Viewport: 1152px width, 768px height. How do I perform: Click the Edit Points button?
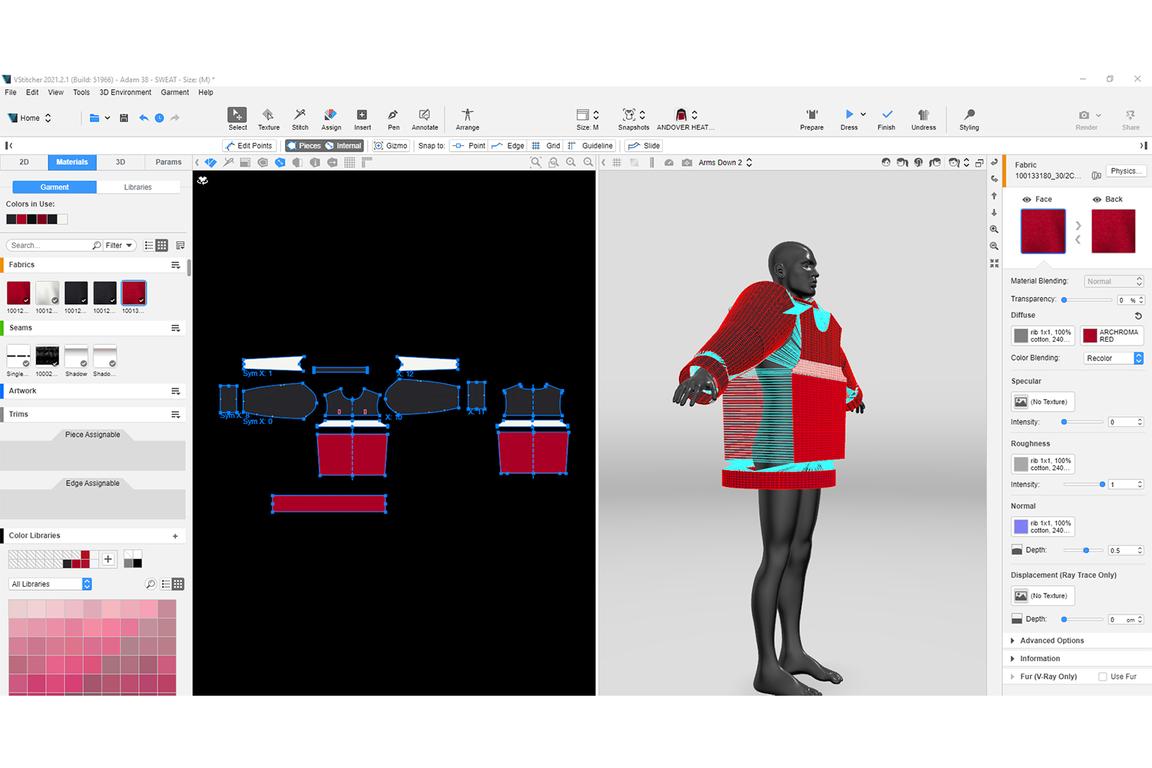click(249, 146)
